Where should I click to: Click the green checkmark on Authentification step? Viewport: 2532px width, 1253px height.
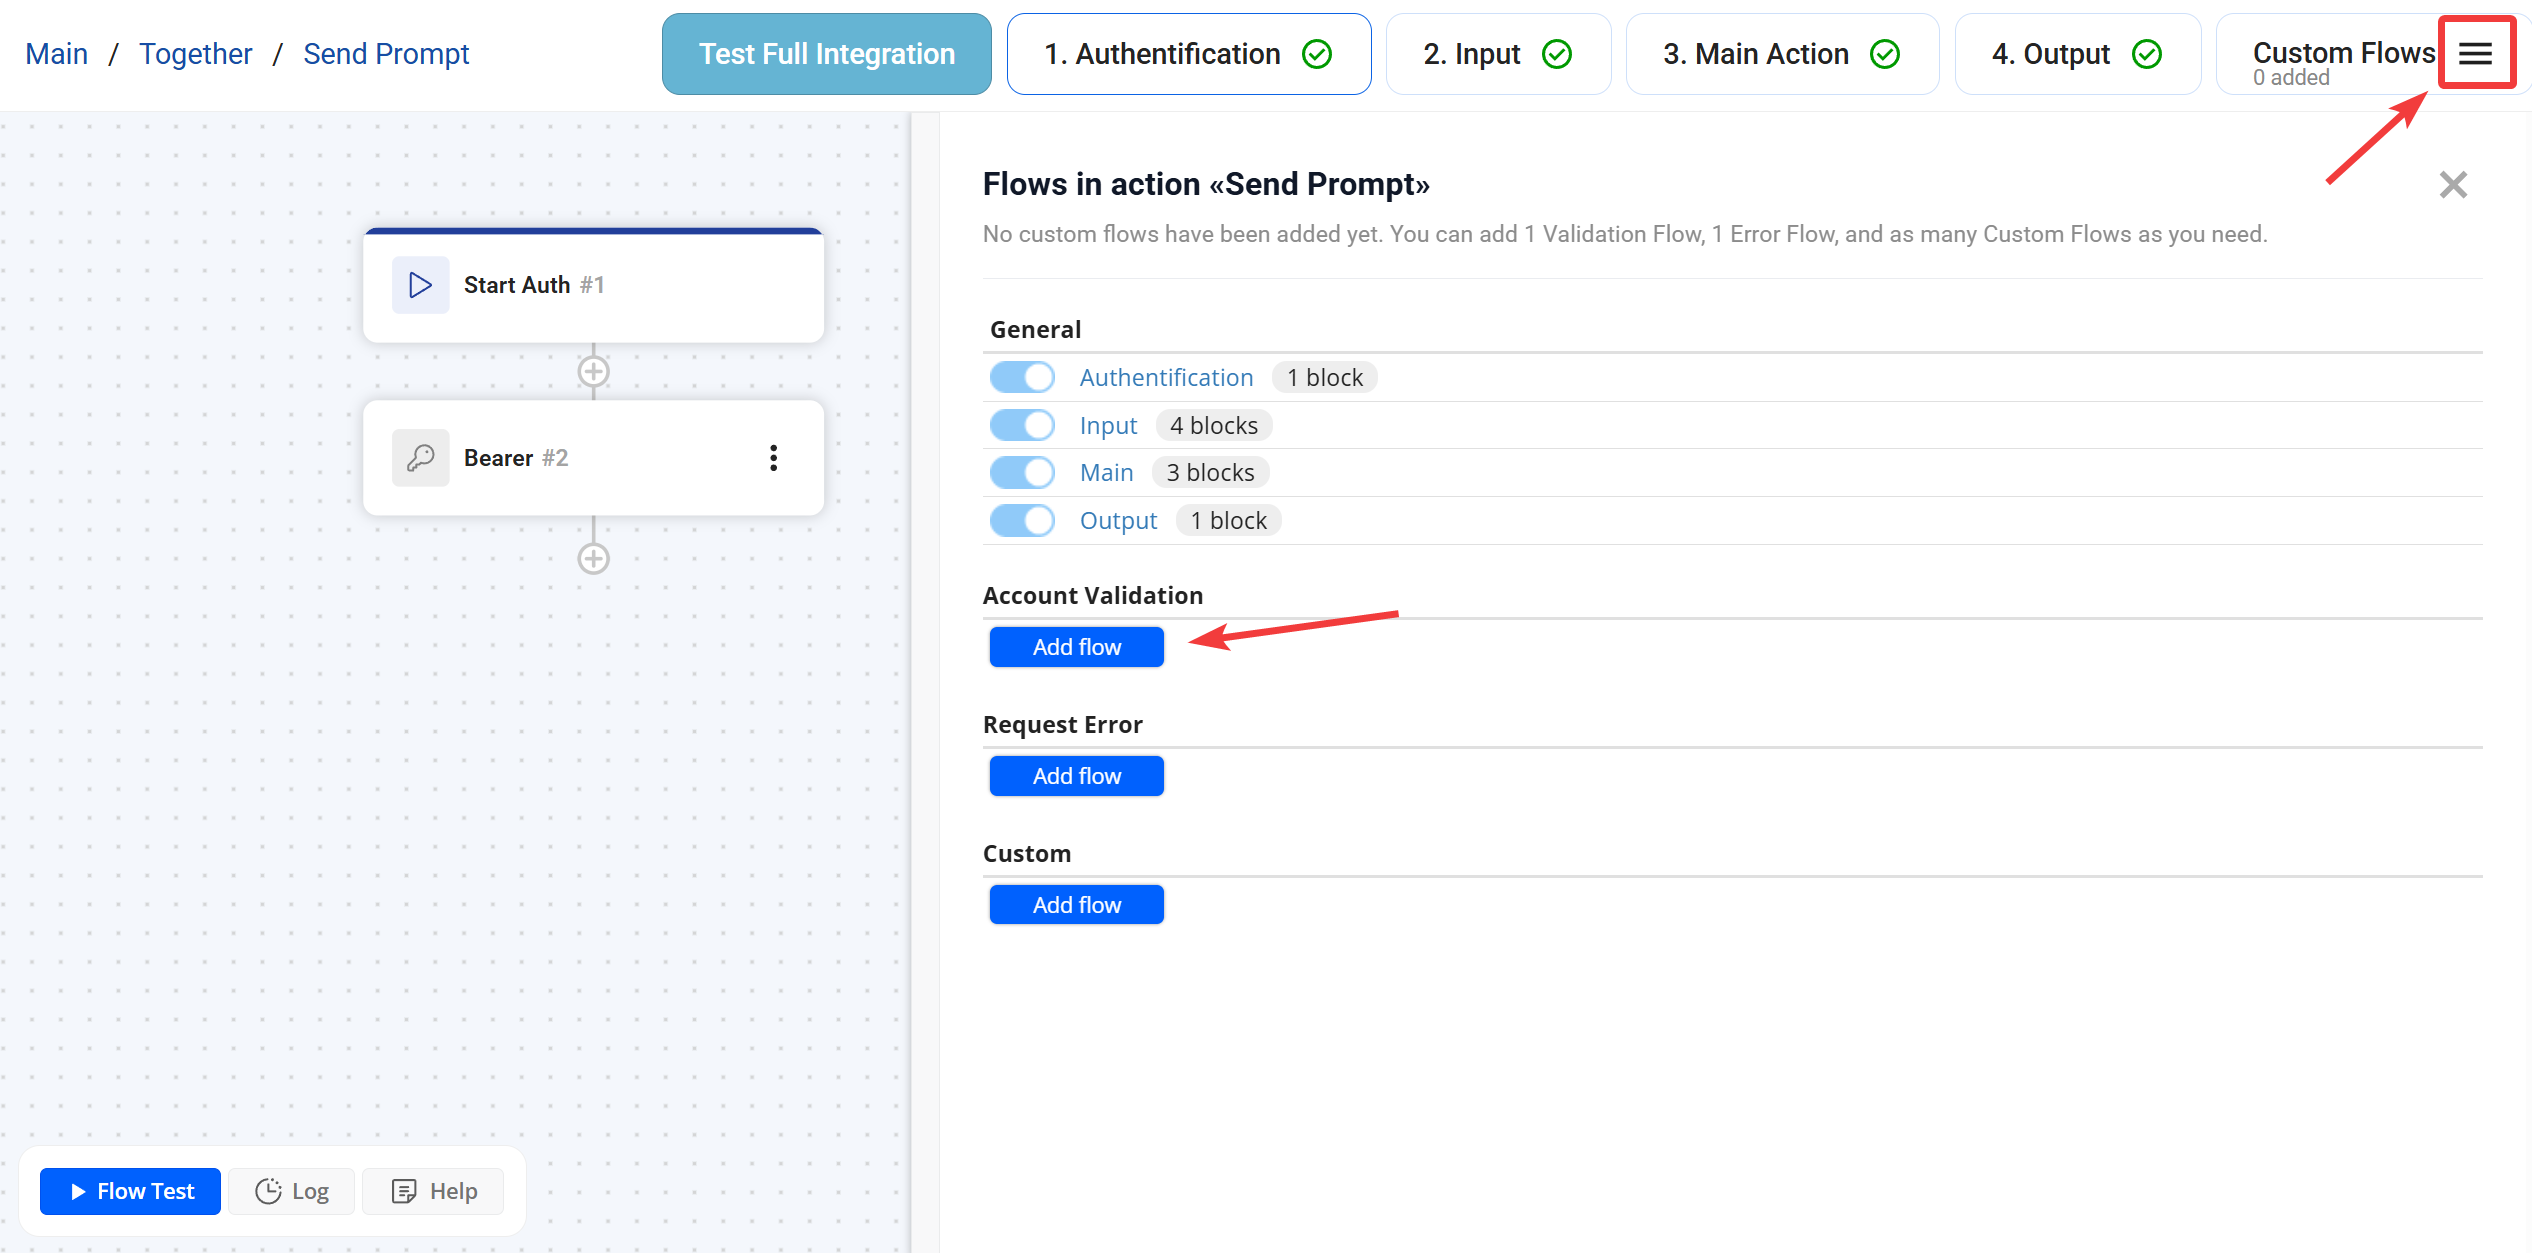point(1318,53)
